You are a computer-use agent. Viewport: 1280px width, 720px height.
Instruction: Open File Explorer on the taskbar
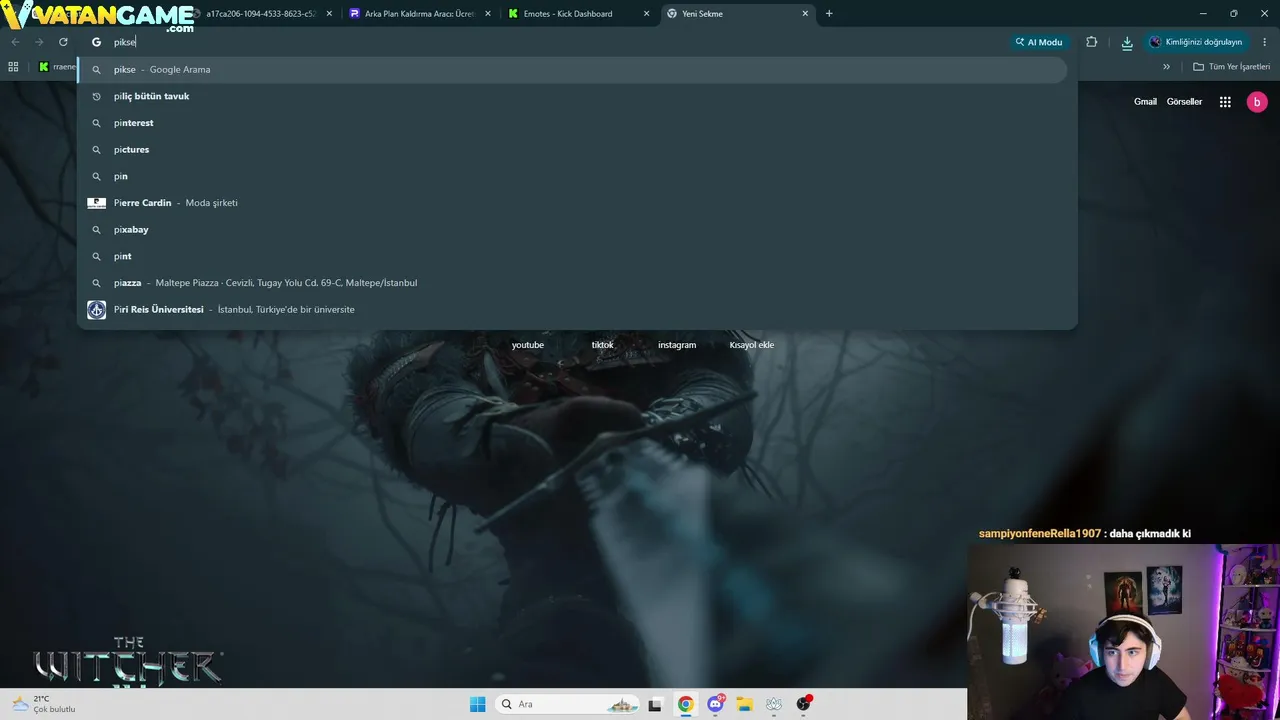[x=744, y=704]
